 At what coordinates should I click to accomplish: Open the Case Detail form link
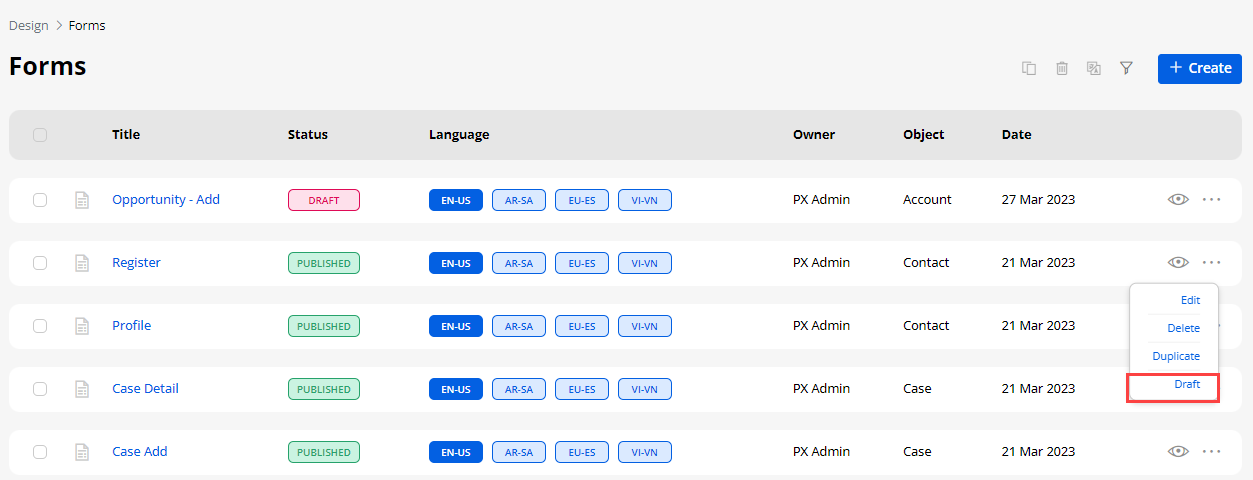tap(145, 389)
